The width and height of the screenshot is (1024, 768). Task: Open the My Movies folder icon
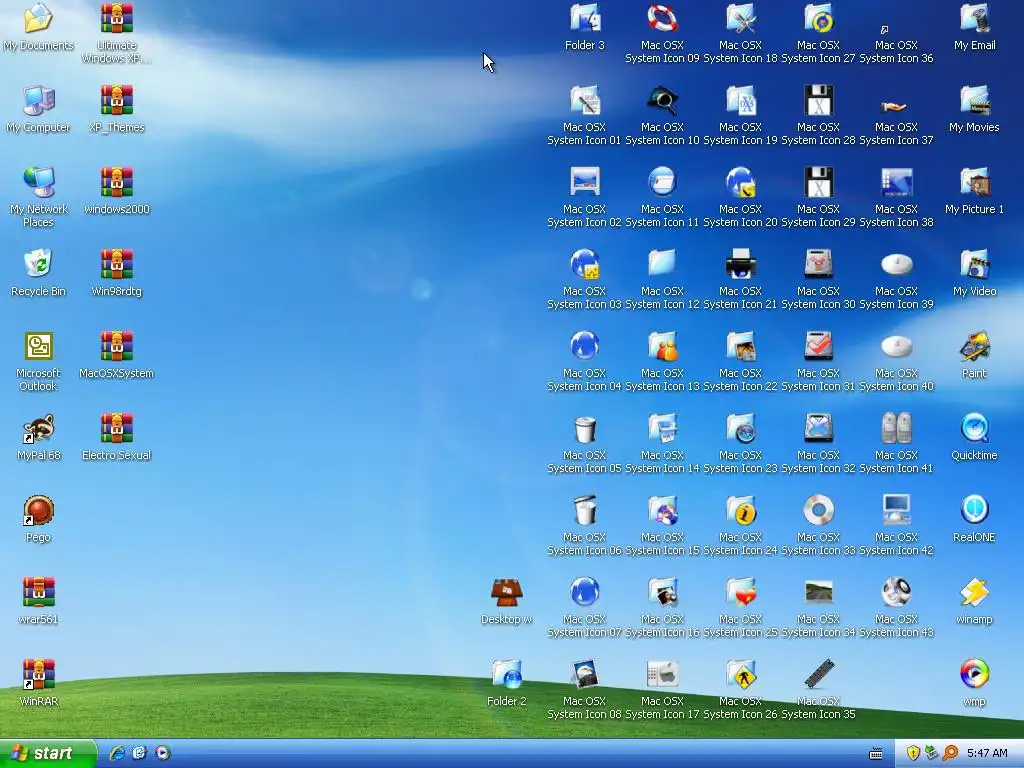974,101
